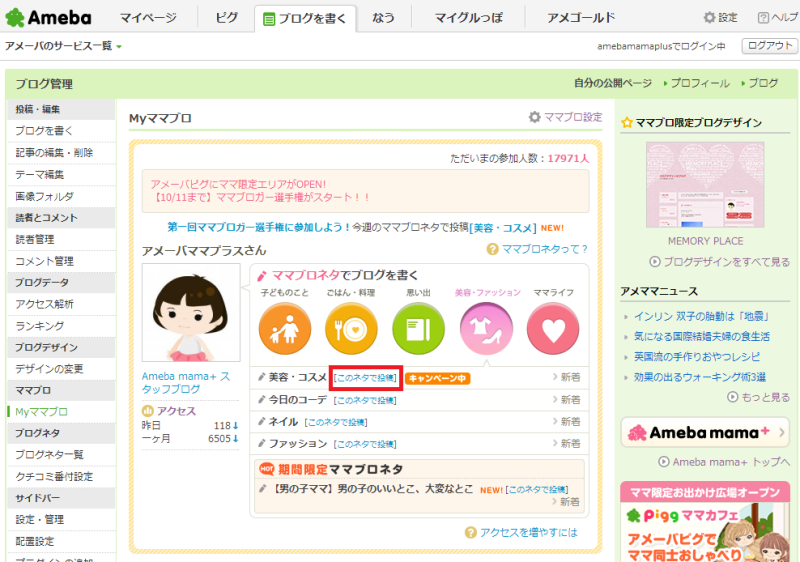The image size is (800, 562).
Task: Click the pencil icon beside 今日のコーデ
Action: [x=262, y=399]
